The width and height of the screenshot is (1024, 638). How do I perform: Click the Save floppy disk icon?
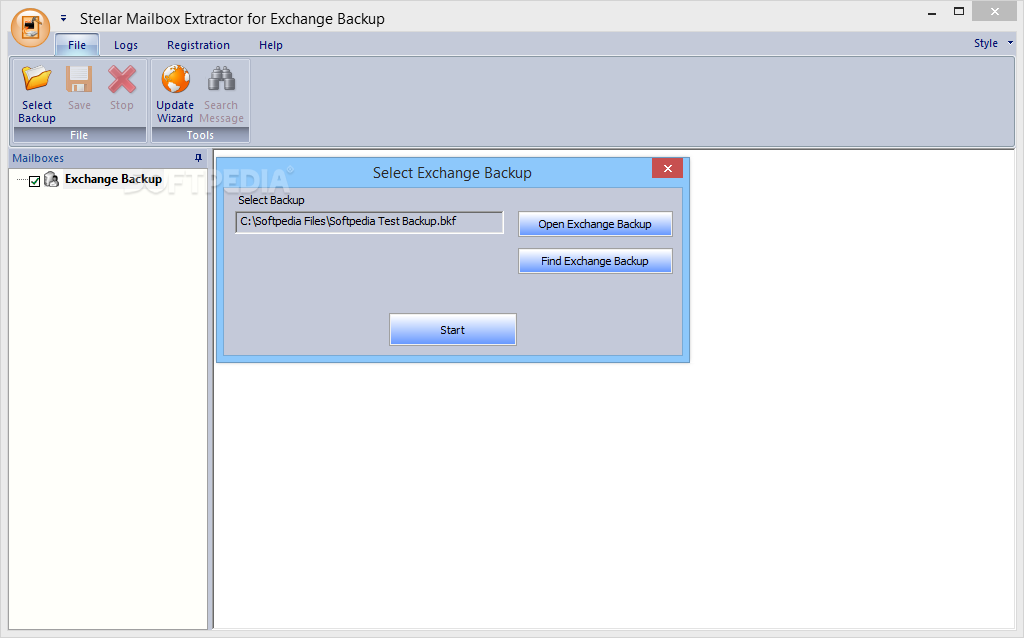pyautogui.click(x=79, y=79)
